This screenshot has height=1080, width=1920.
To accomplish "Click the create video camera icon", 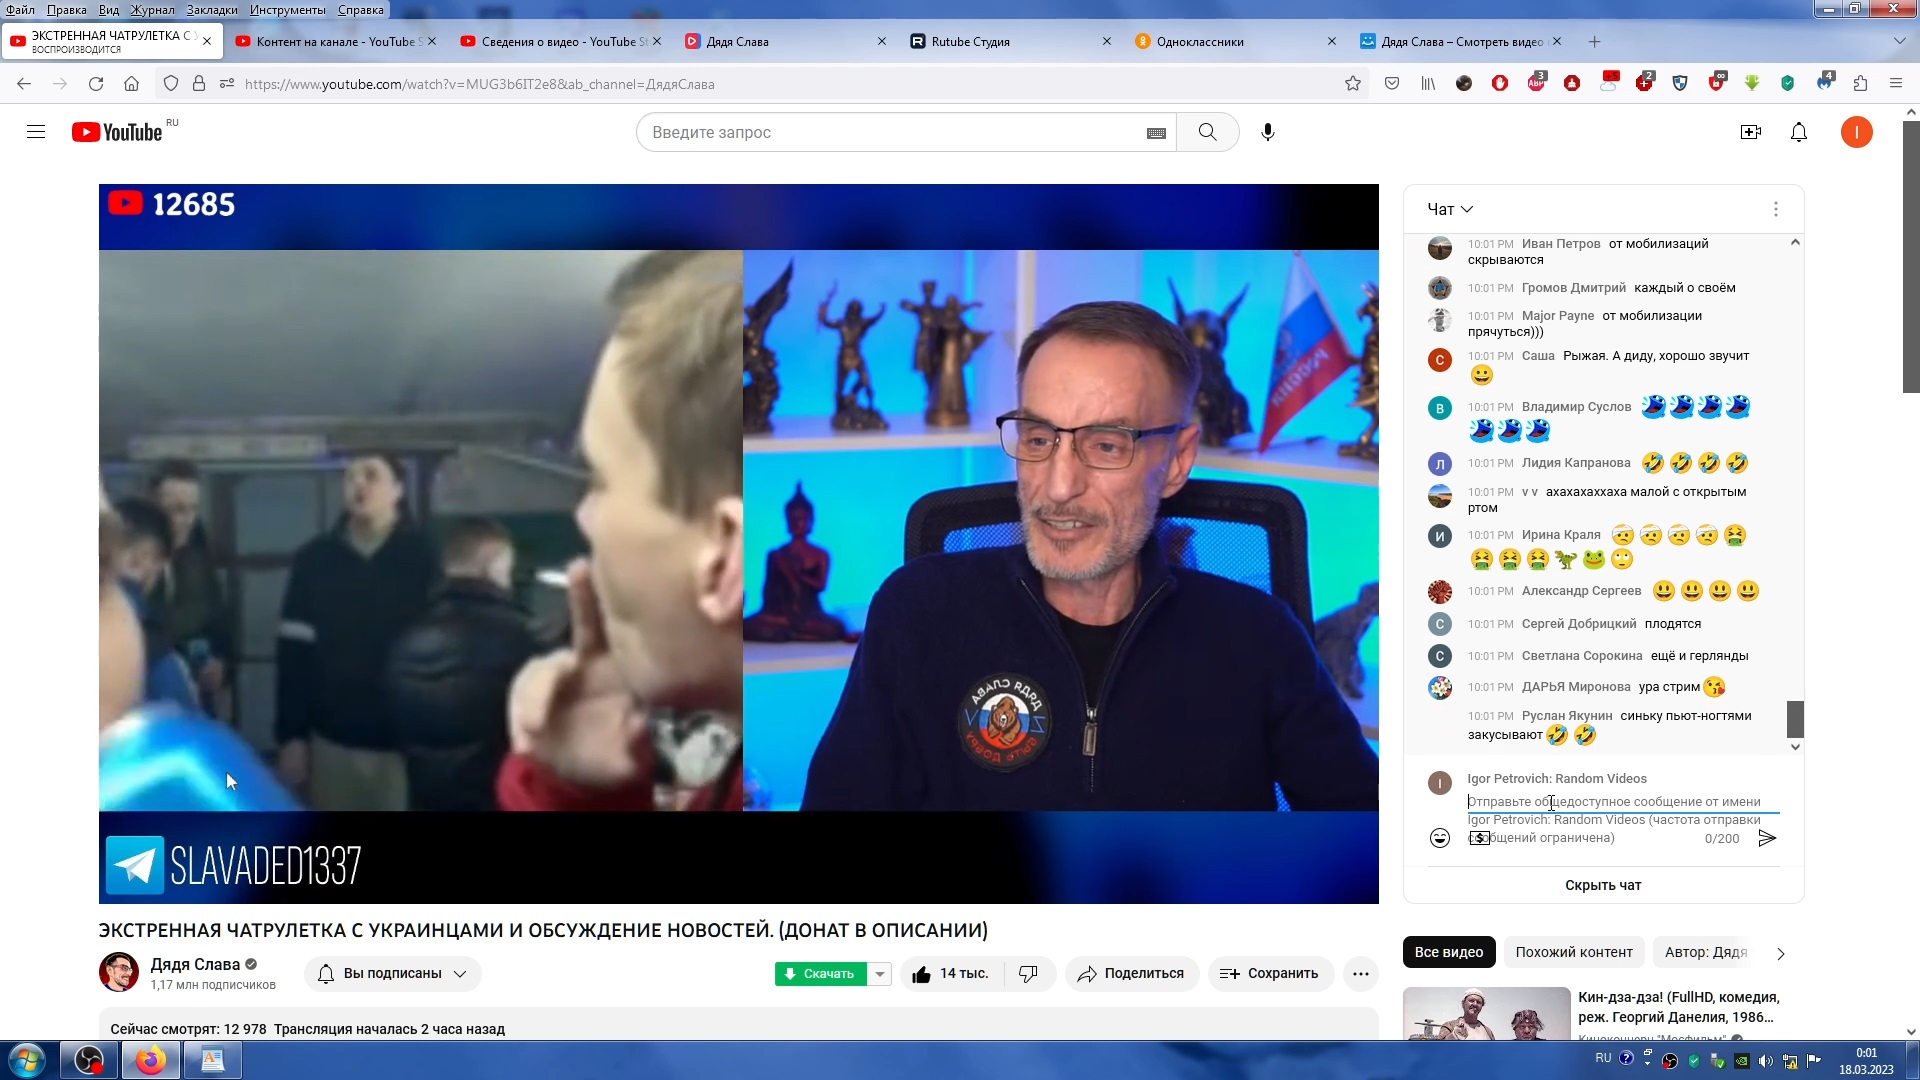I will (x=1750, y=132).
